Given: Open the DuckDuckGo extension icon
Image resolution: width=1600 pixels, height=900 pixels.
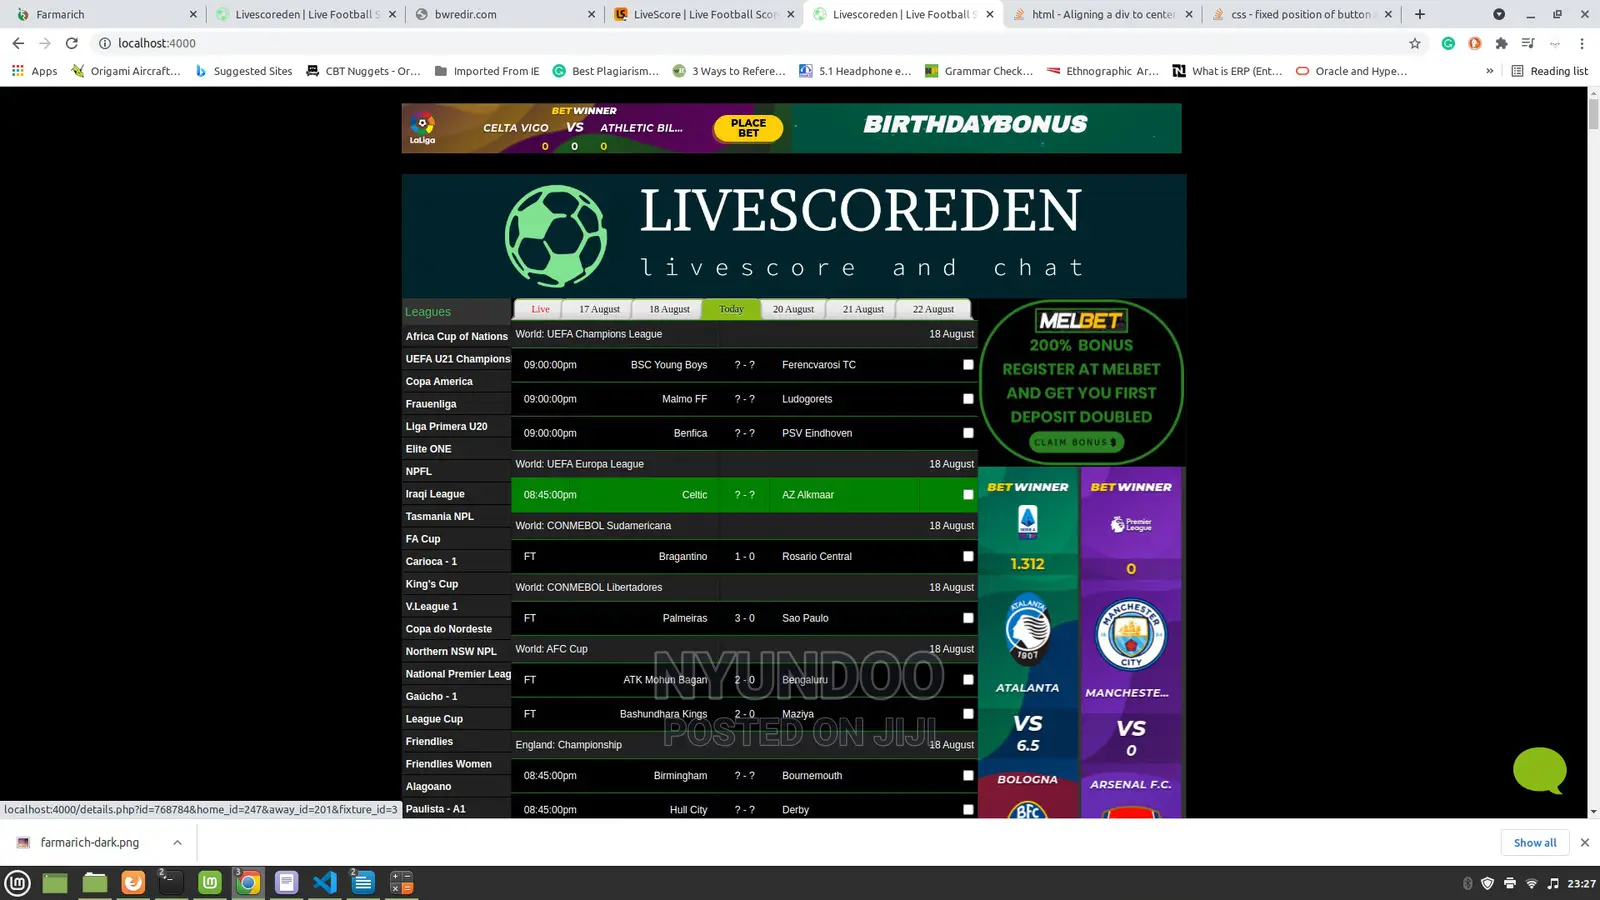Looking at the screenshot, I should coord(1474,43).
